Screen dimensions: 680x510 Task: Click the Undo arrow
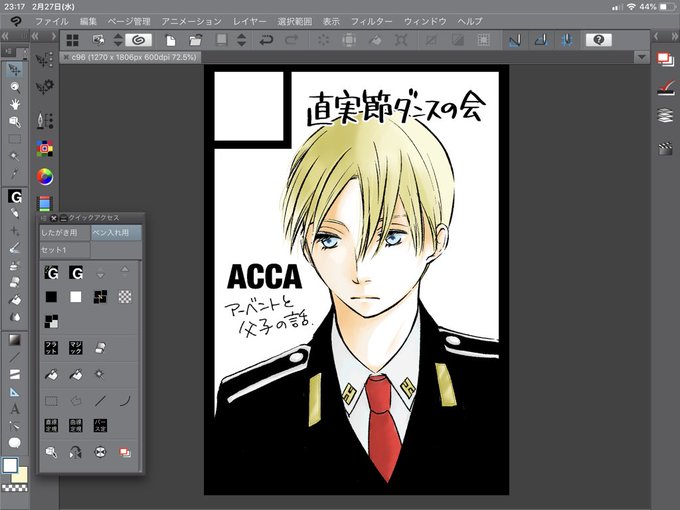[266, 40]
